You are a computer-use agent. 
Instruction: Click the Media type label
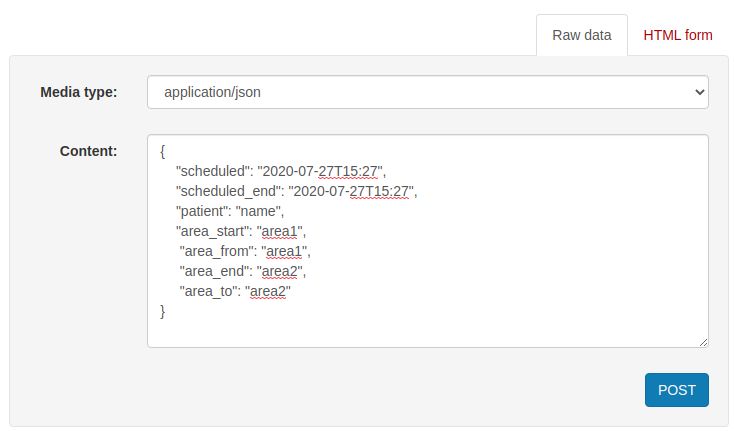pos(79,92)
